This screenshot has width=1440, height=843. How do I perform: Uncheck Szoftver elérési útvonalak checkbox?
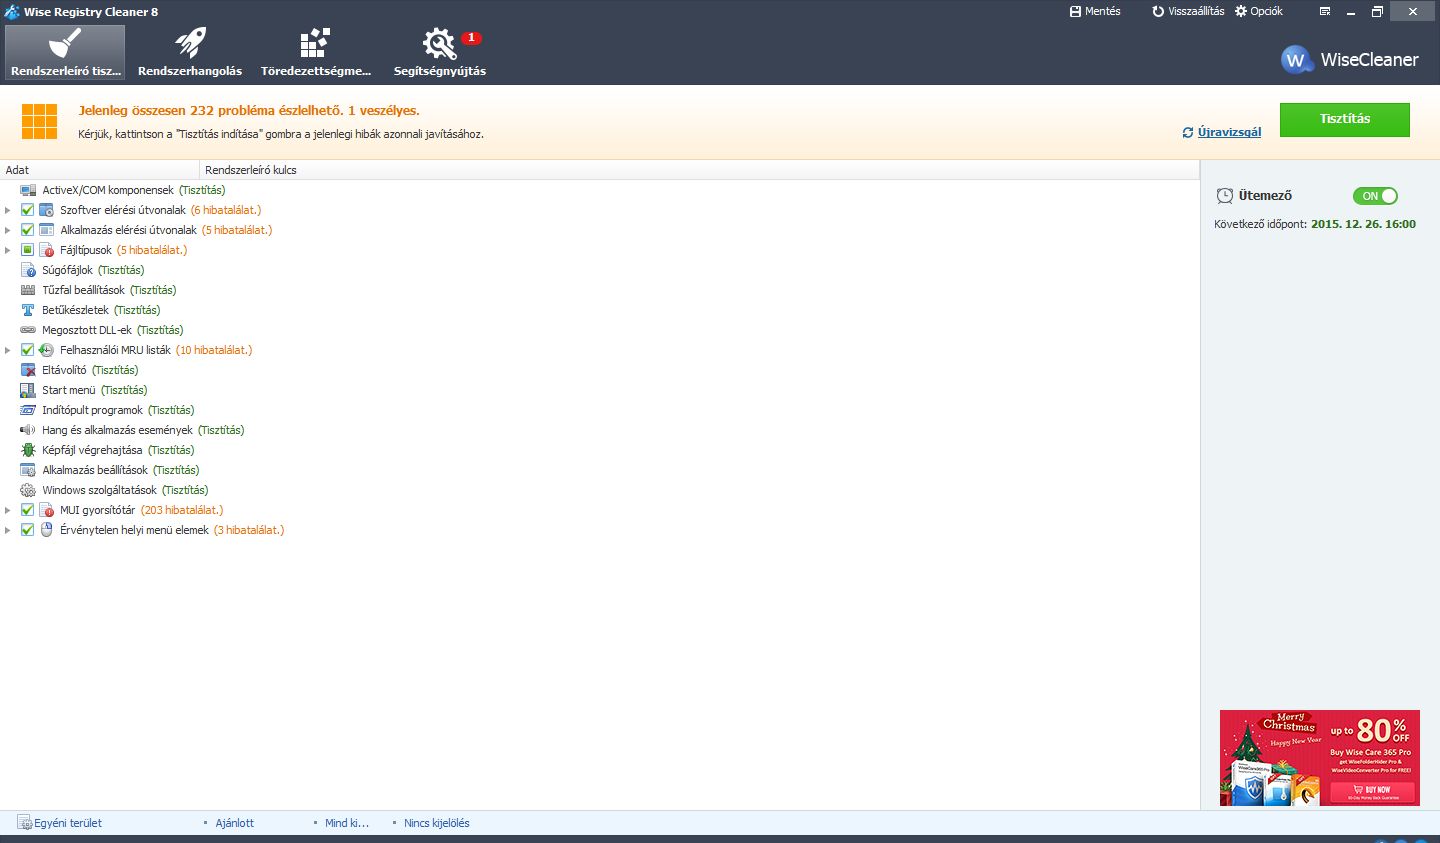coord(28,210)
